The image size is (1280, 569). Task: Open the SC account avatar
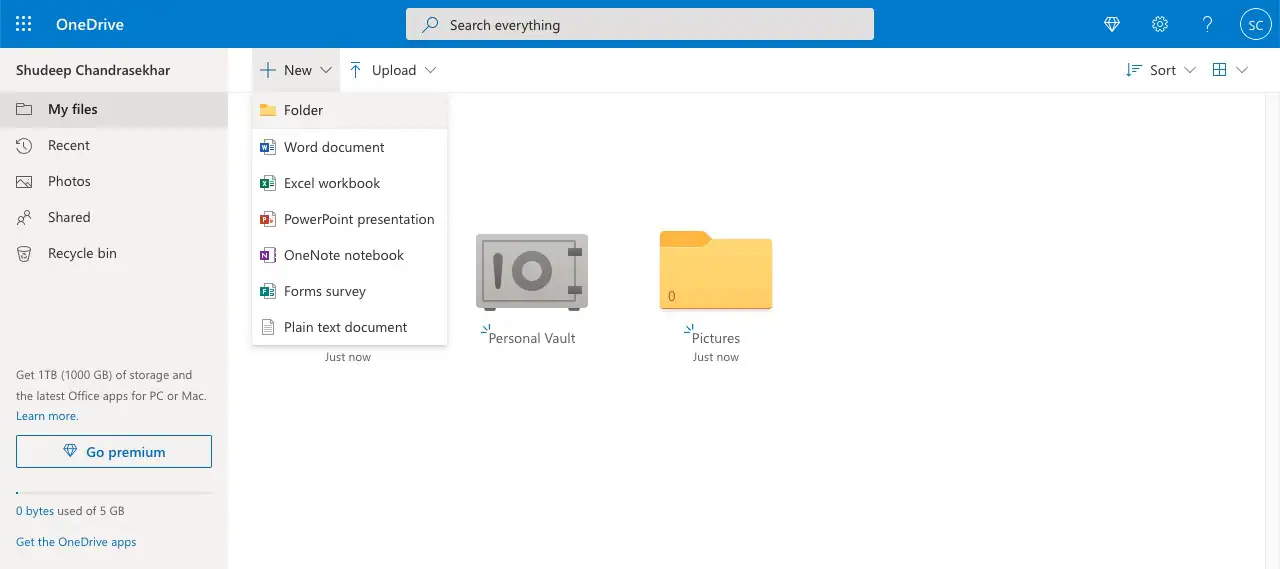tap(1255, 24)
